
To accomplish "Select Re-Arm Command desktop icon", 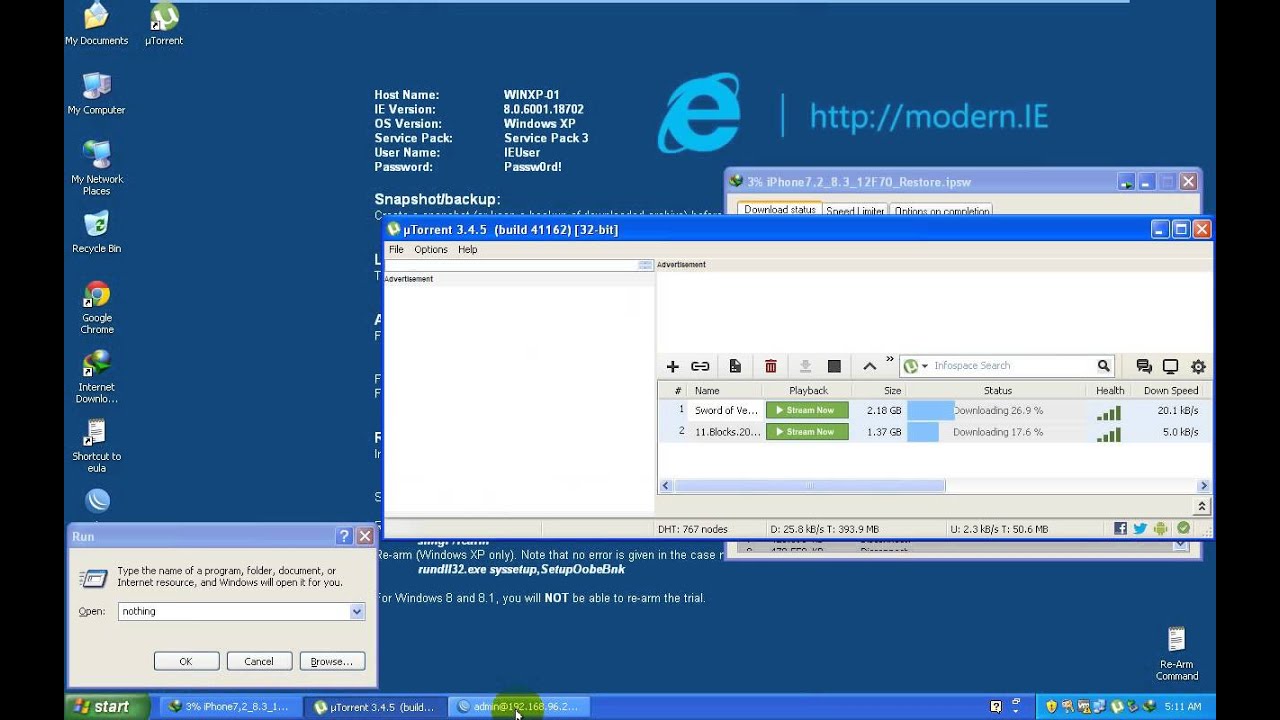I will pos(1176,653).
